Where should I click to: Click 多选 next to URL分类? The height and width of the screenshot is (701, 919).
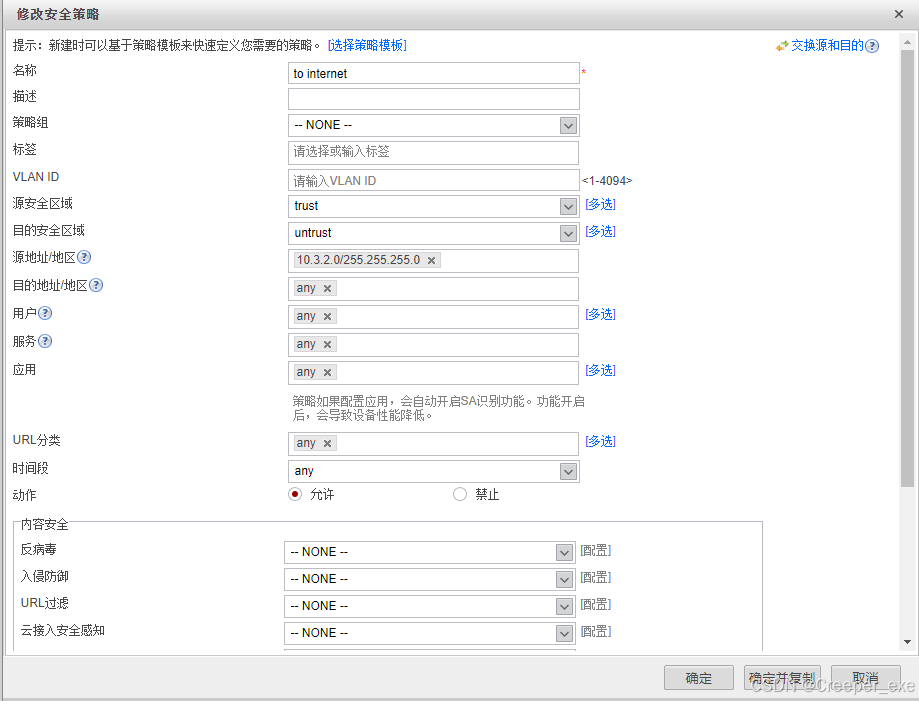pos(600,441)
